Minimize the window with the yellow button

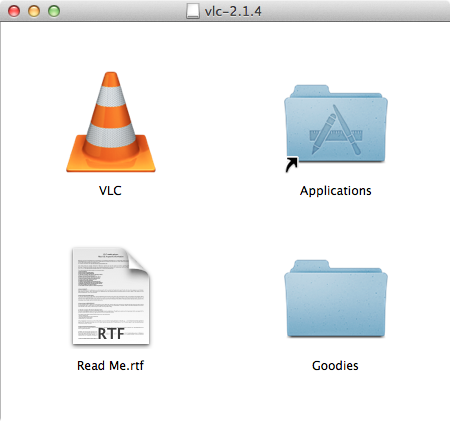point(34,11)
